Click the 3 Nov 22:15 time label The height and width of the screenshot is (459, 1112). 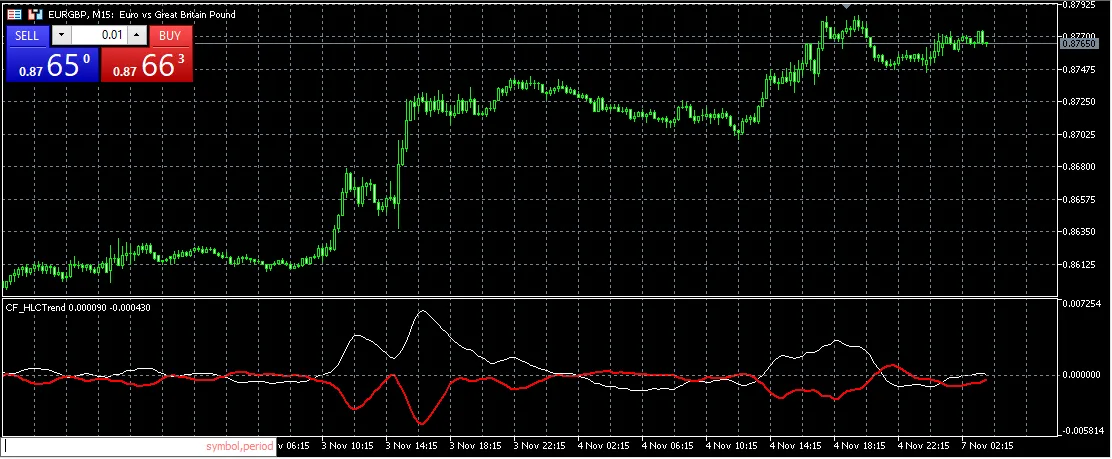539,446
